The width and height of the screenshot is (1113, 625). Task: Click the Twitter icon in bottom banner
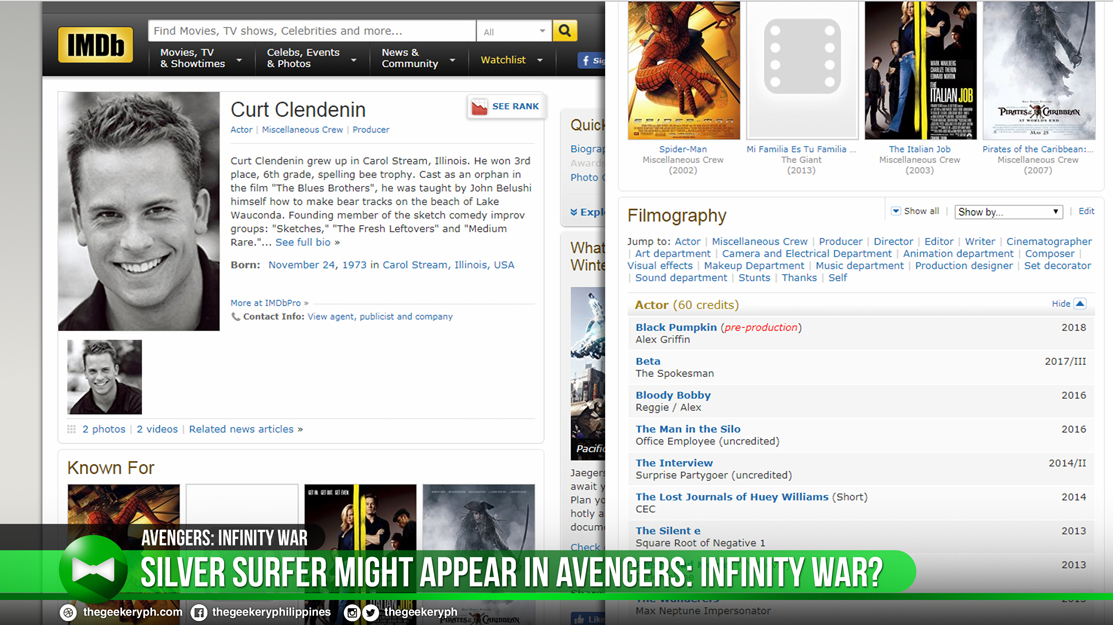(x=371, y=612)
